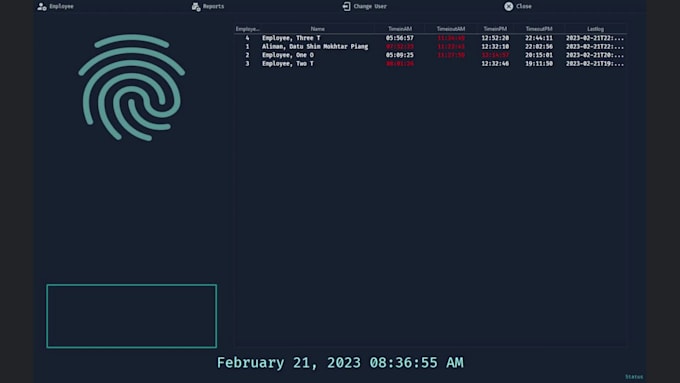The width and height of the screenshot is (680, 383).
Task: Click the empty teal-bordered message box
Action: pyautogui.click(x=131, y=316)
